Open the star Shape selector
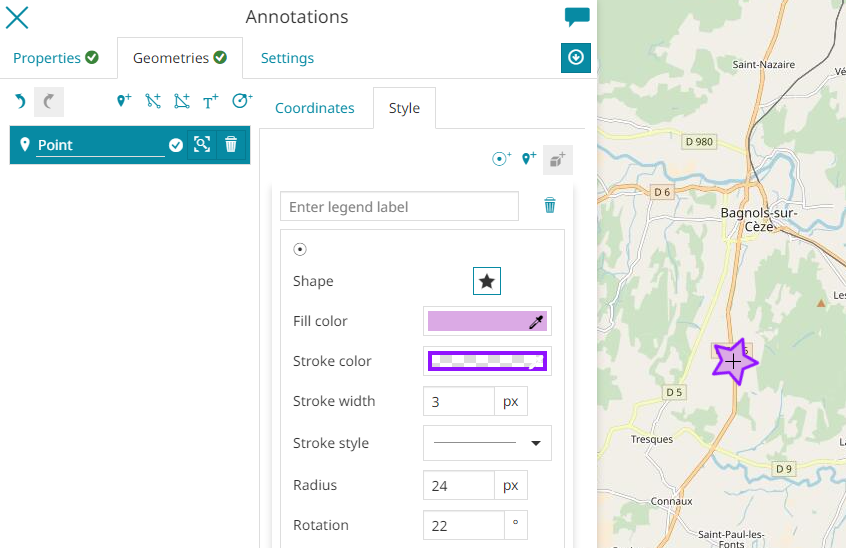 487,281
